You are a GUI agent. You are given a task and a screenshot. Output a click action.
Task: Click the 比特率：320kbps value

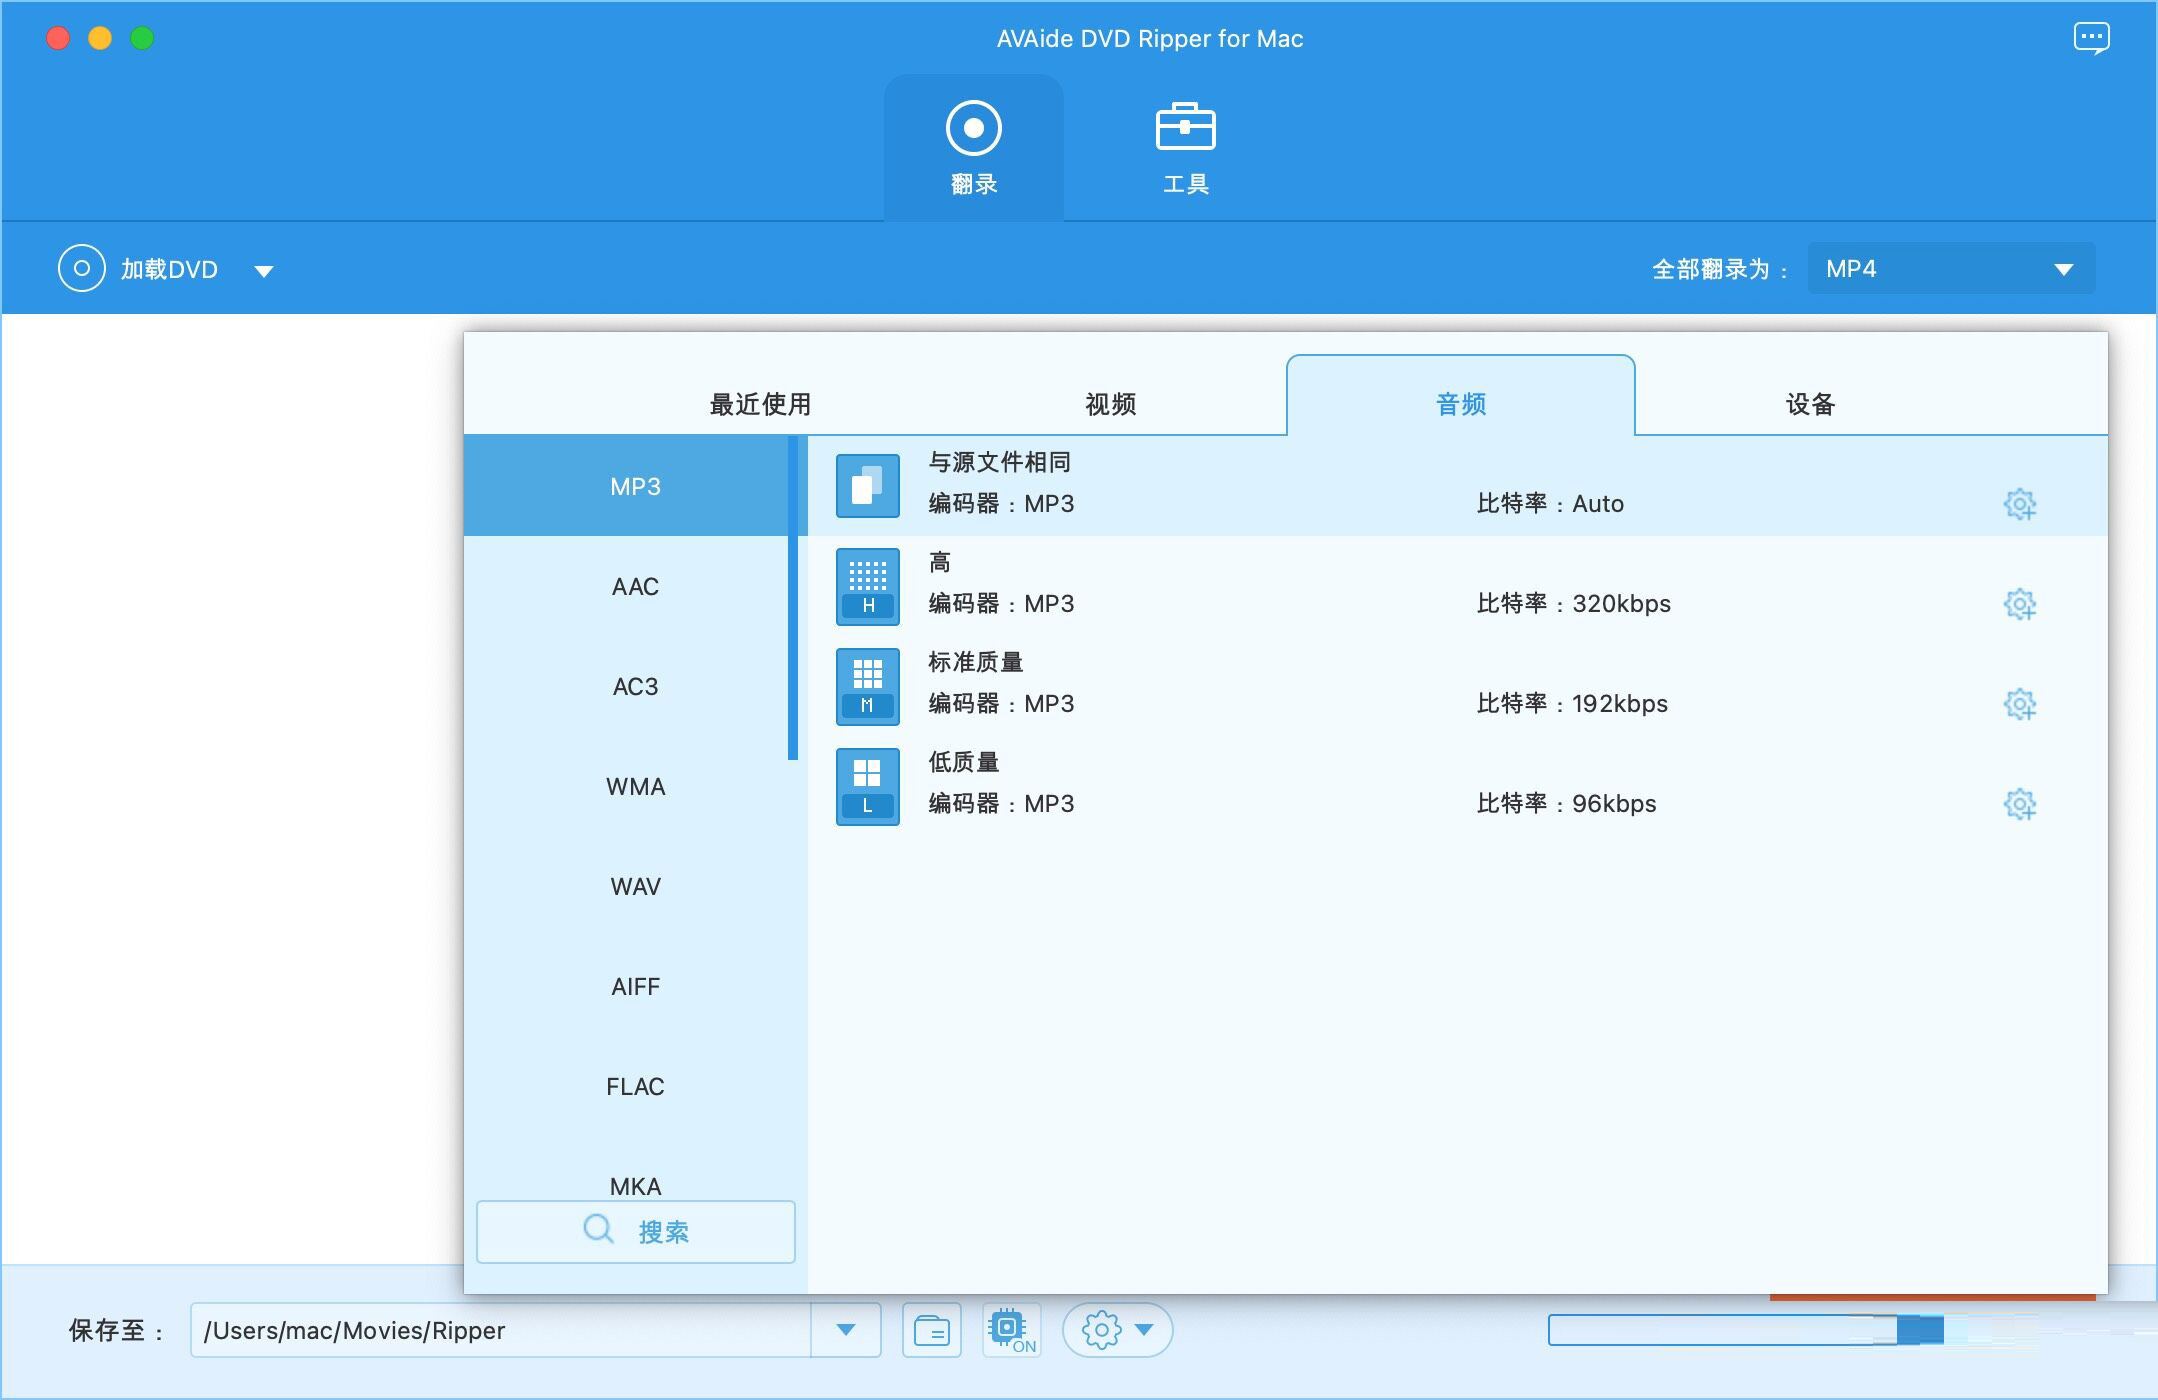click(1573, 604)
